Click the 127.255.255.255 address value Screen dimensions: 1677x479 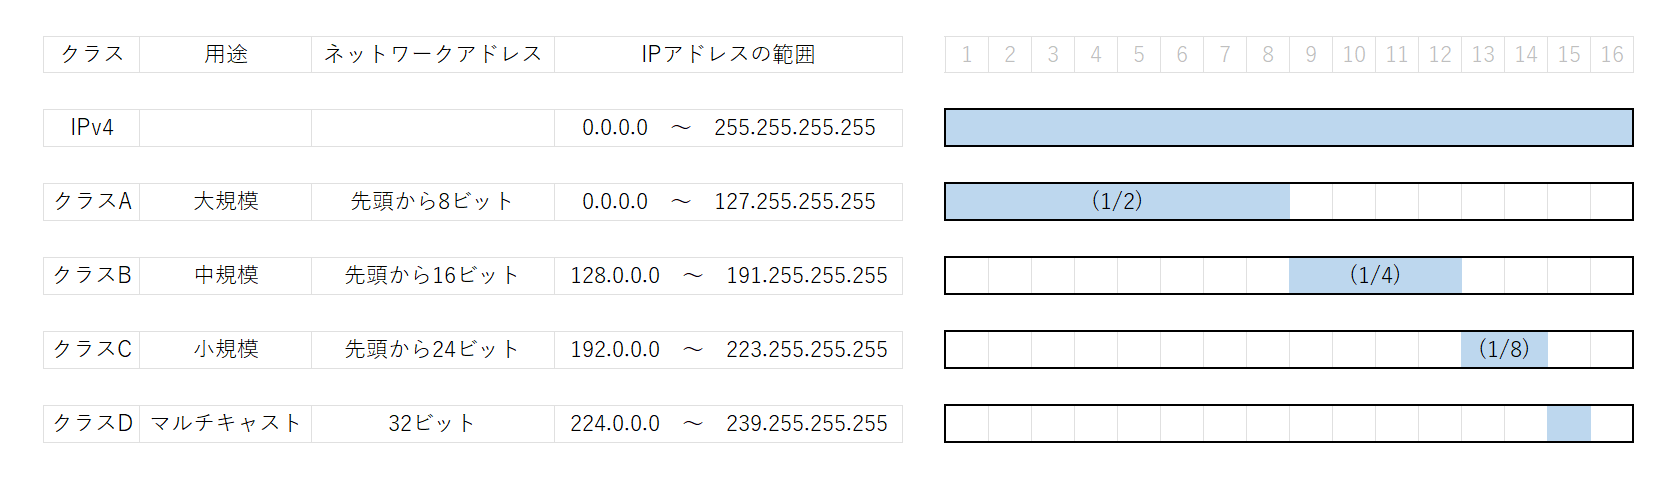[x=795, y=202]
